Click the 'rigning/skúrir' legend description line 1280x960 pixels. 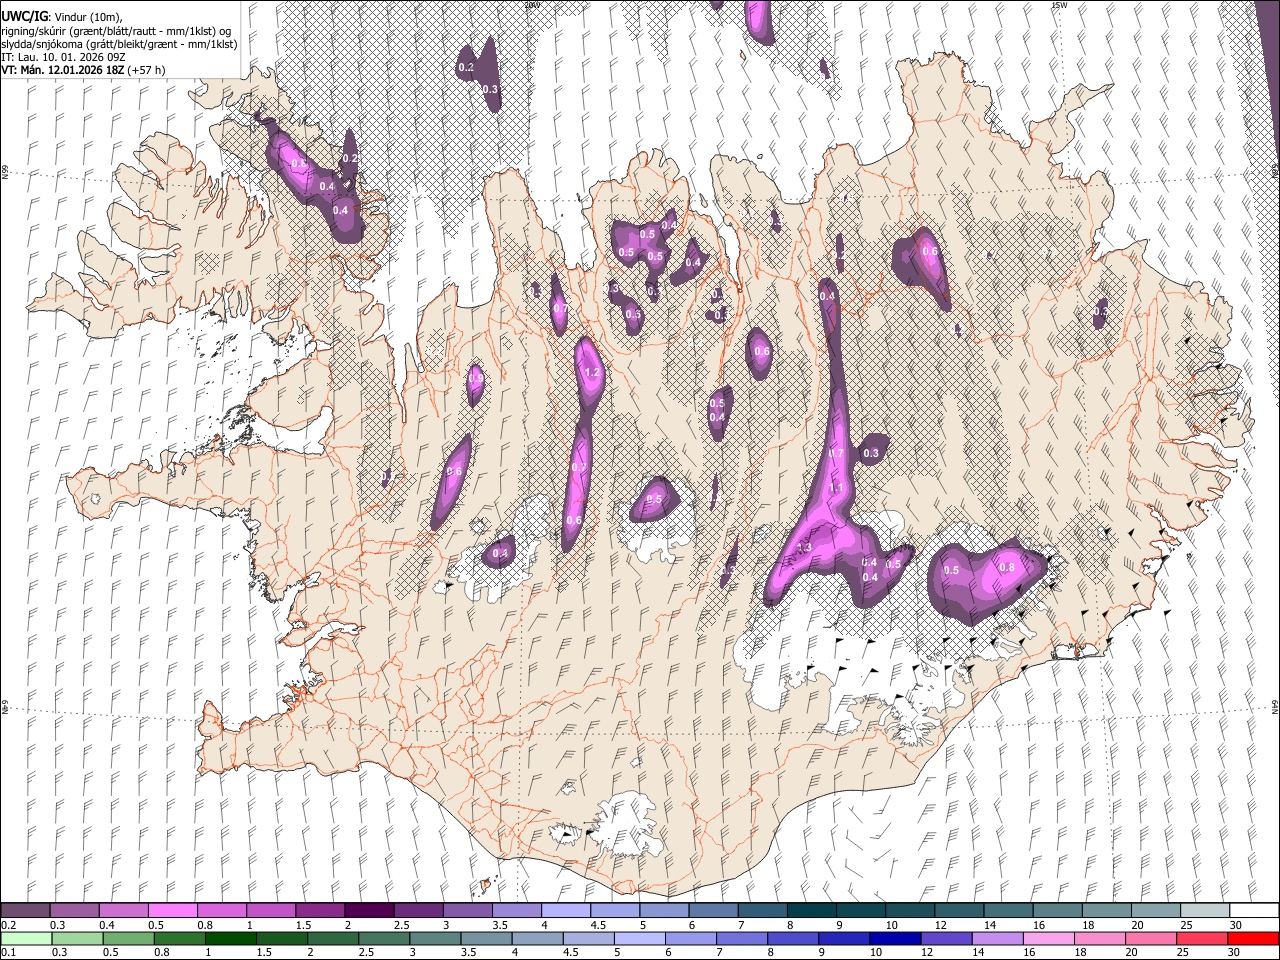pyautogui.click(x=115, y=31)
